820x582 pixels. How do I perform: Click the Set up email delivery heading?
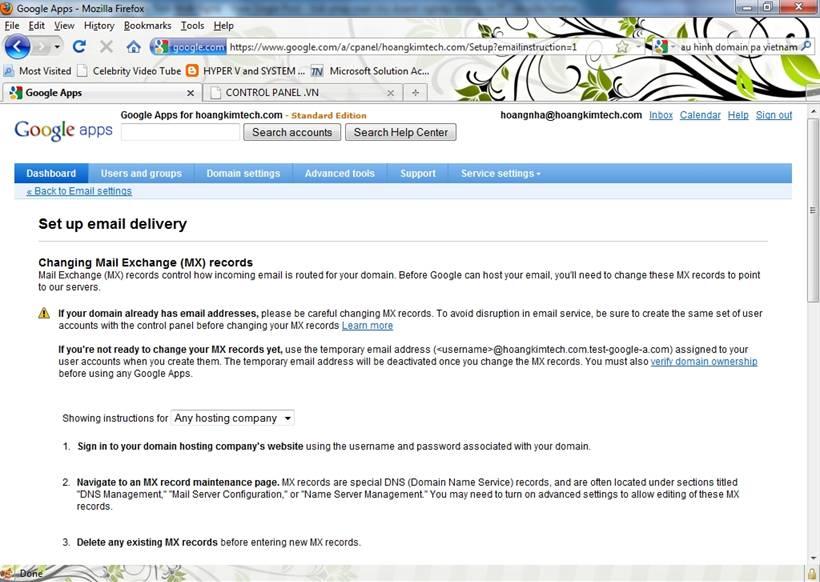tap(112, 224)
